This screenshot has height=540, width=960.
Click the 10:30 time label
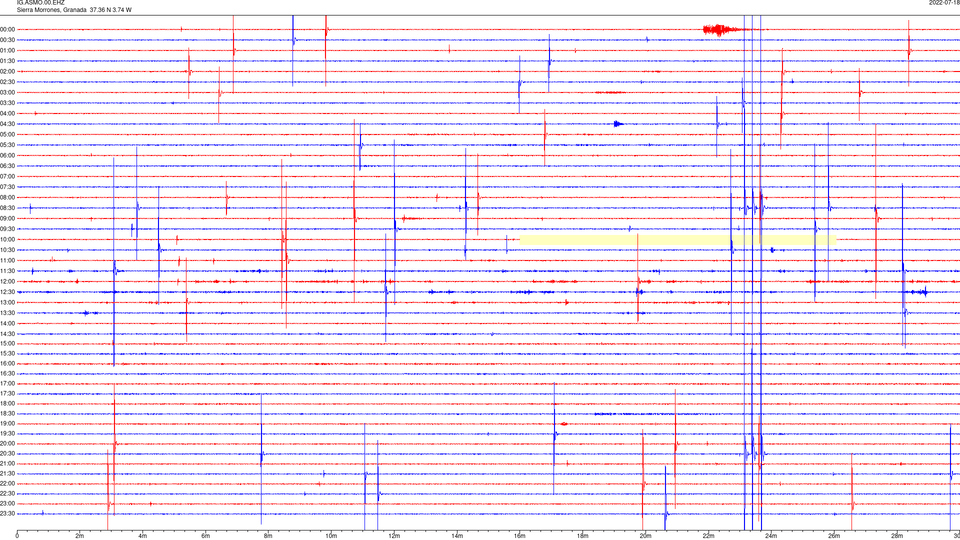click(8, 250)
